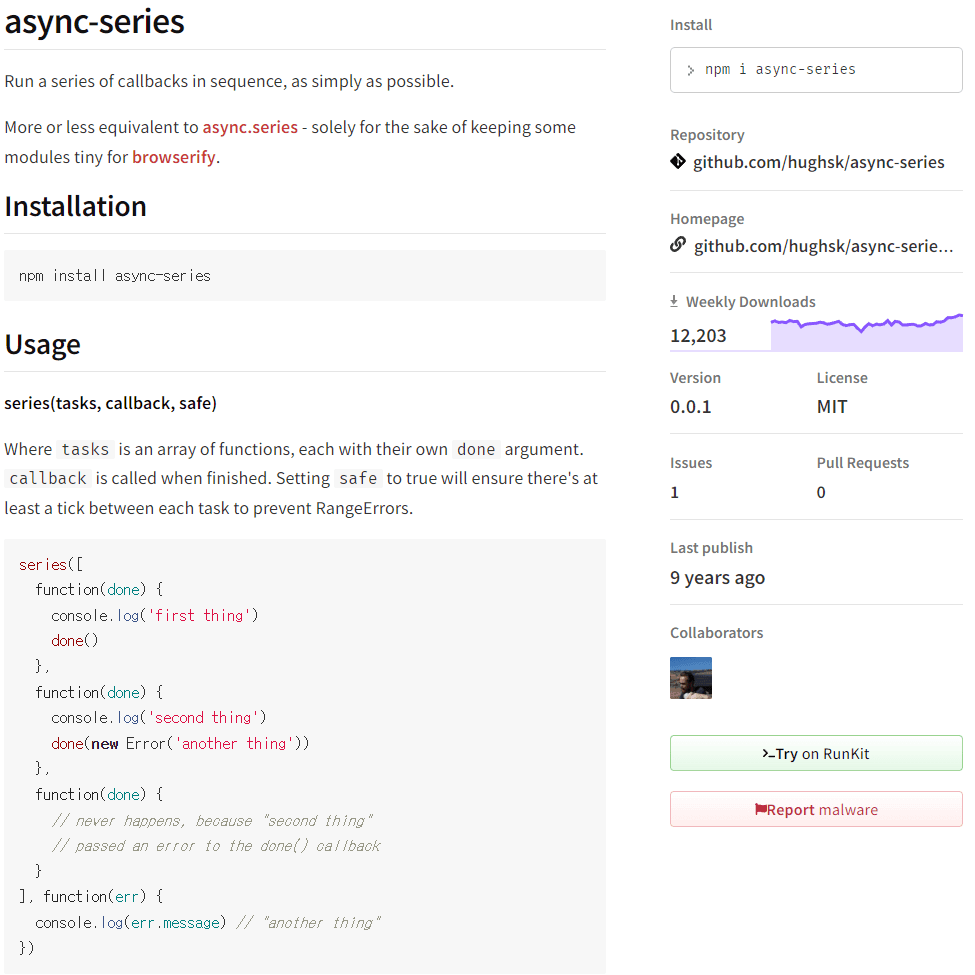The image size is (975, 975).
Task: Open the truncated homepage github link
Action: [823, 246]
